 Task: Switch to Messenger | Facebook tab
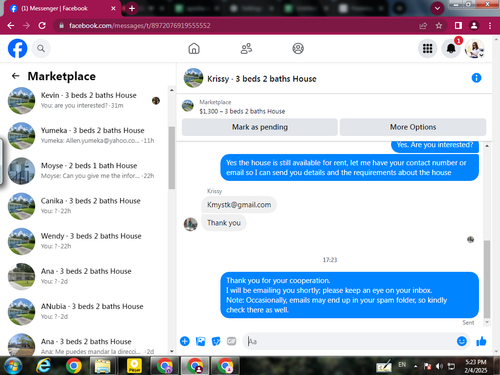[62, 8]
